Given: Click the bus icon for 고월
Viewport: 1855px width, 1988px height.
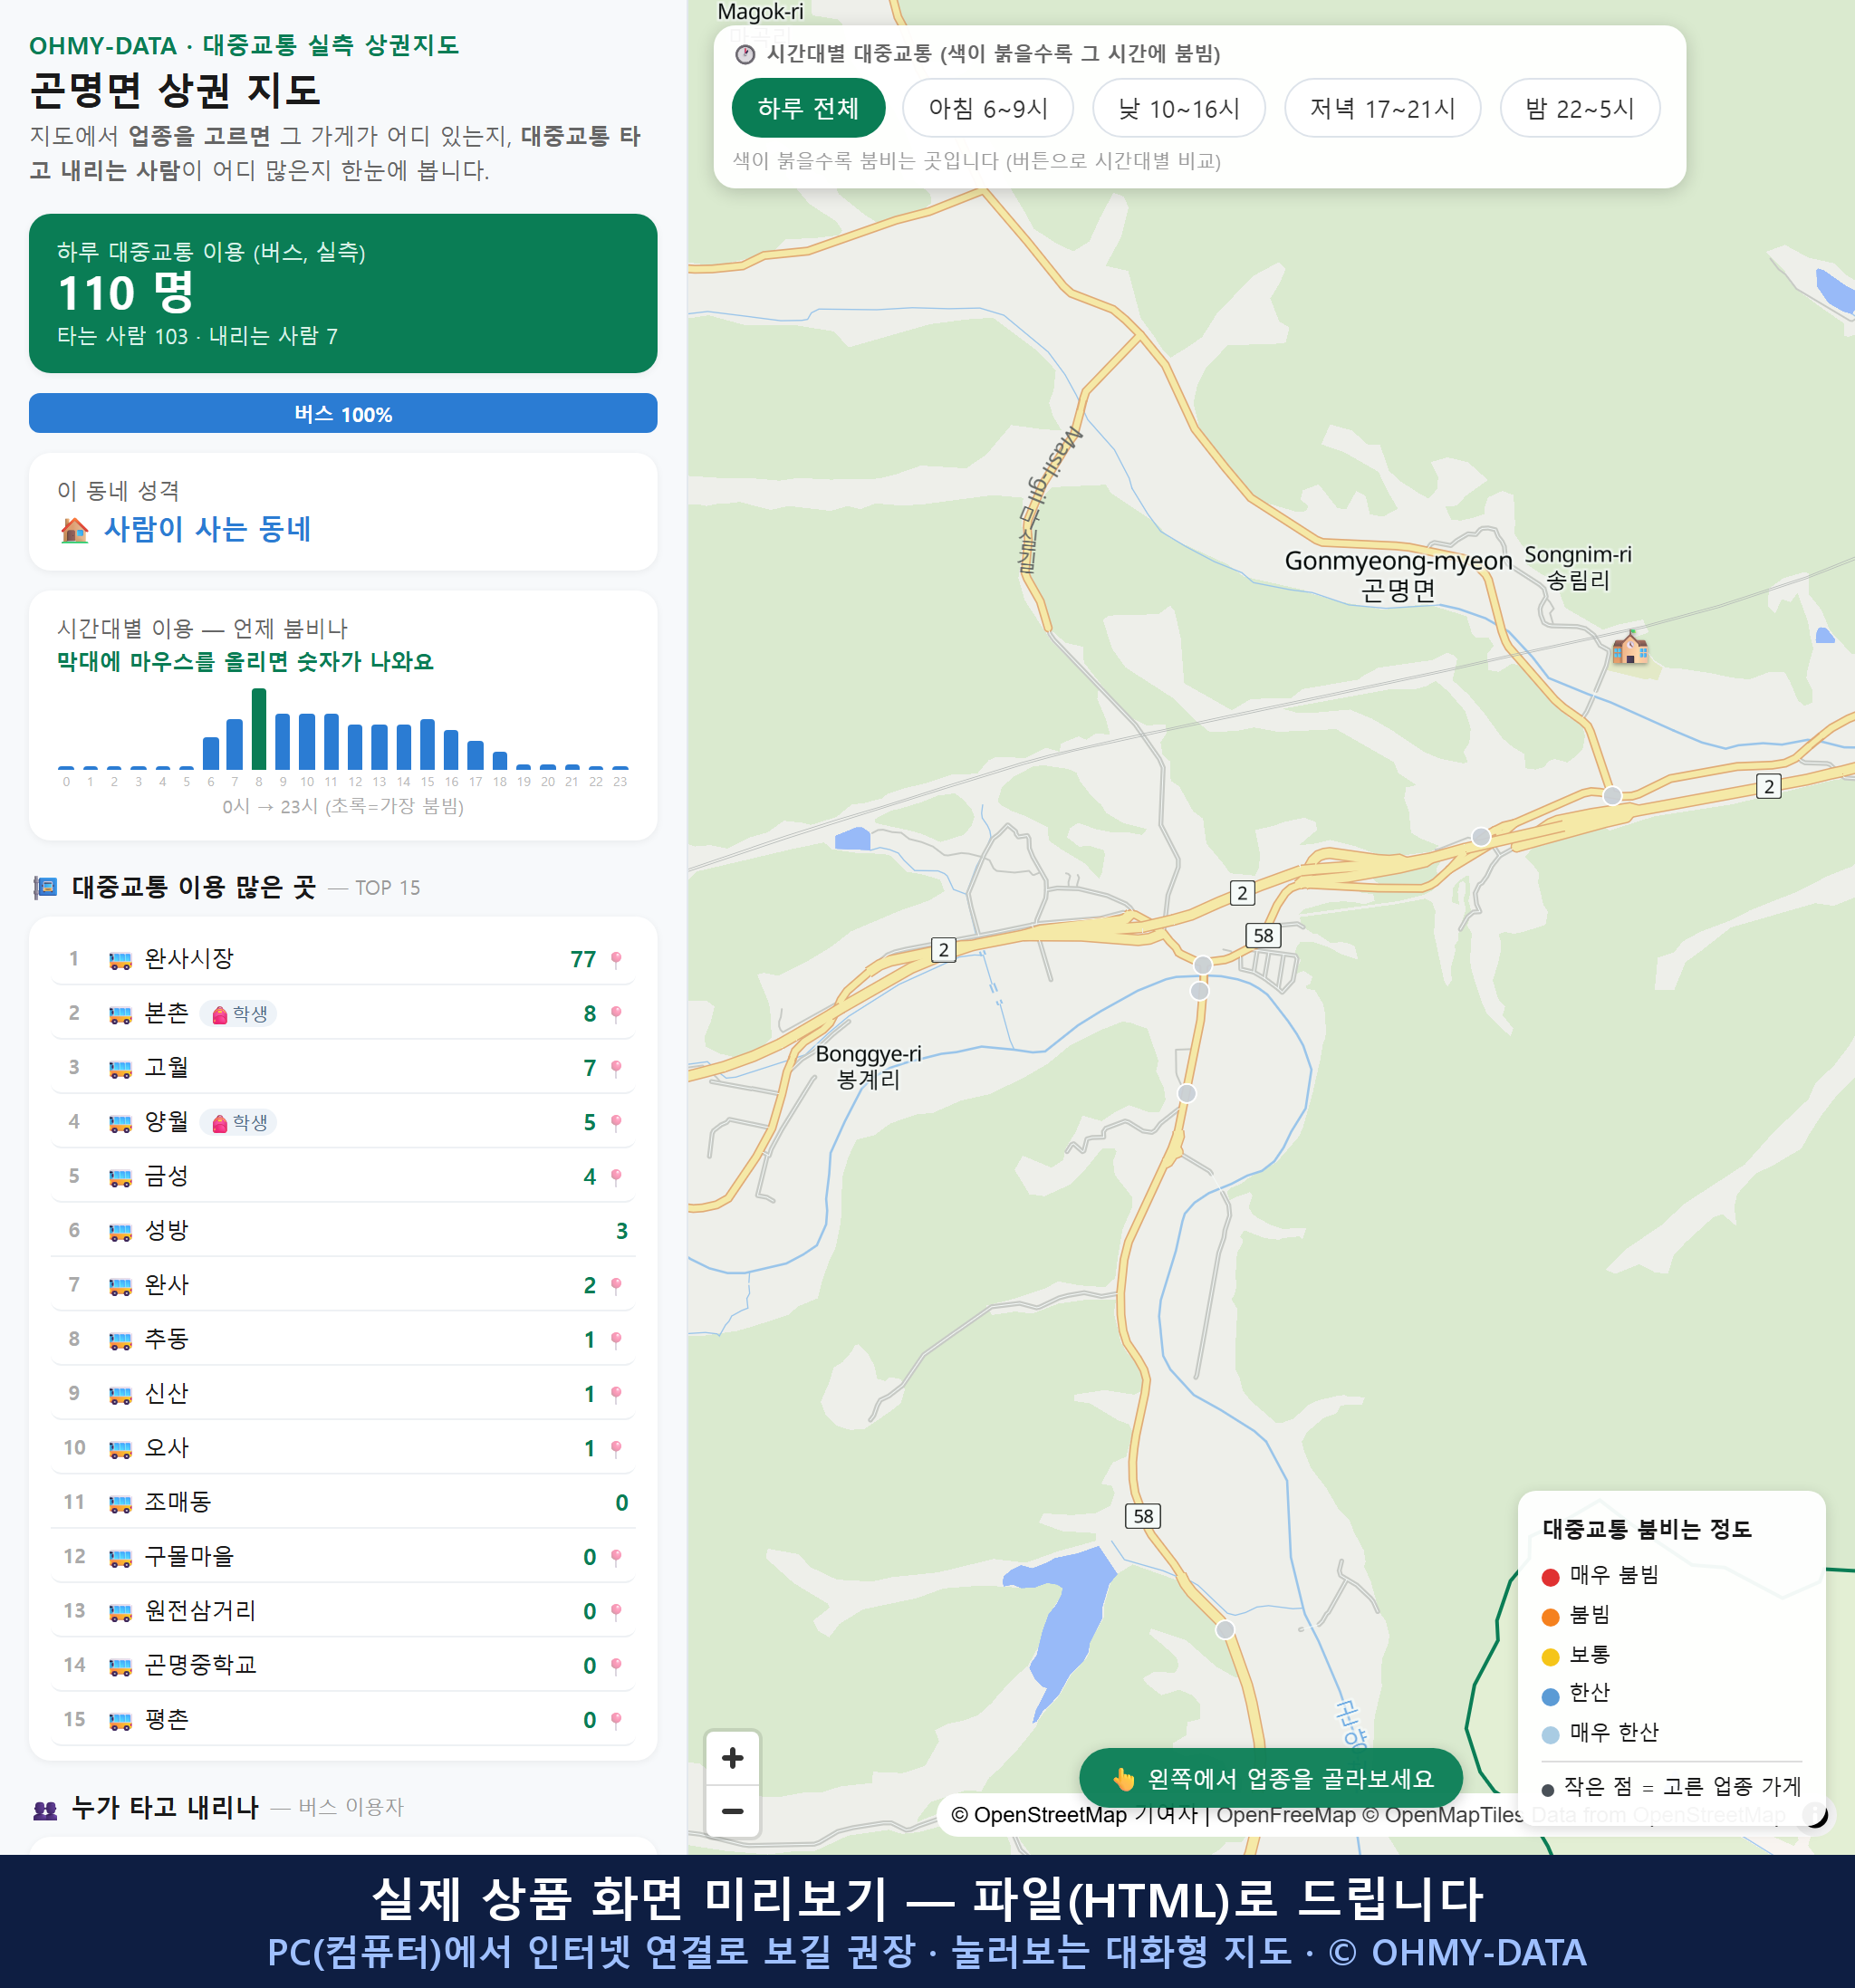Looking at the screenshot, I should [120, 1068].
